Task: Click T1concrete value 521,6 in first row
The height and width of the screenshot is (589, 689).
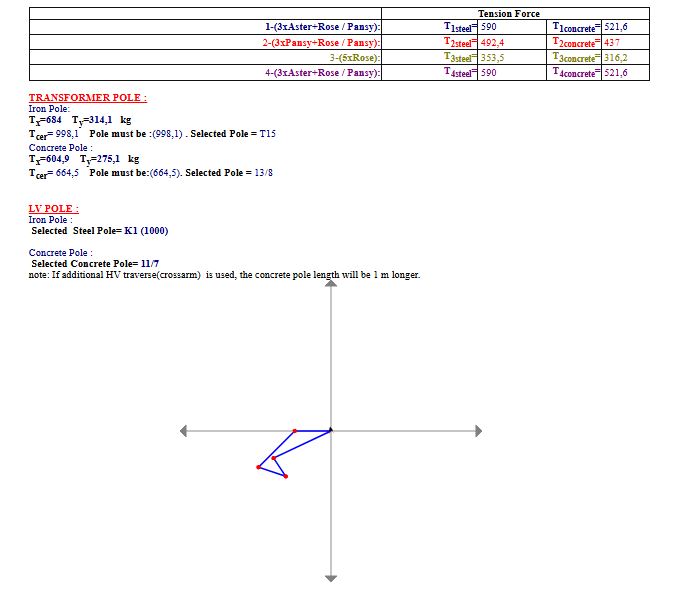Action: click(x=616, y=27)
